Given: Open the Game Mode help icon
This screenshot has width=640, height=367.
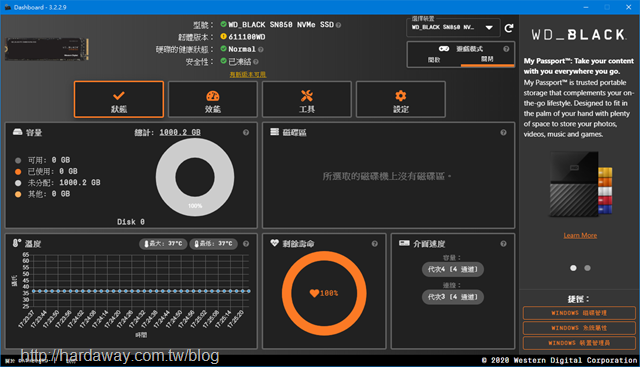Looking at the screenshot, I should pyautogui.click(x=506, y=49).
